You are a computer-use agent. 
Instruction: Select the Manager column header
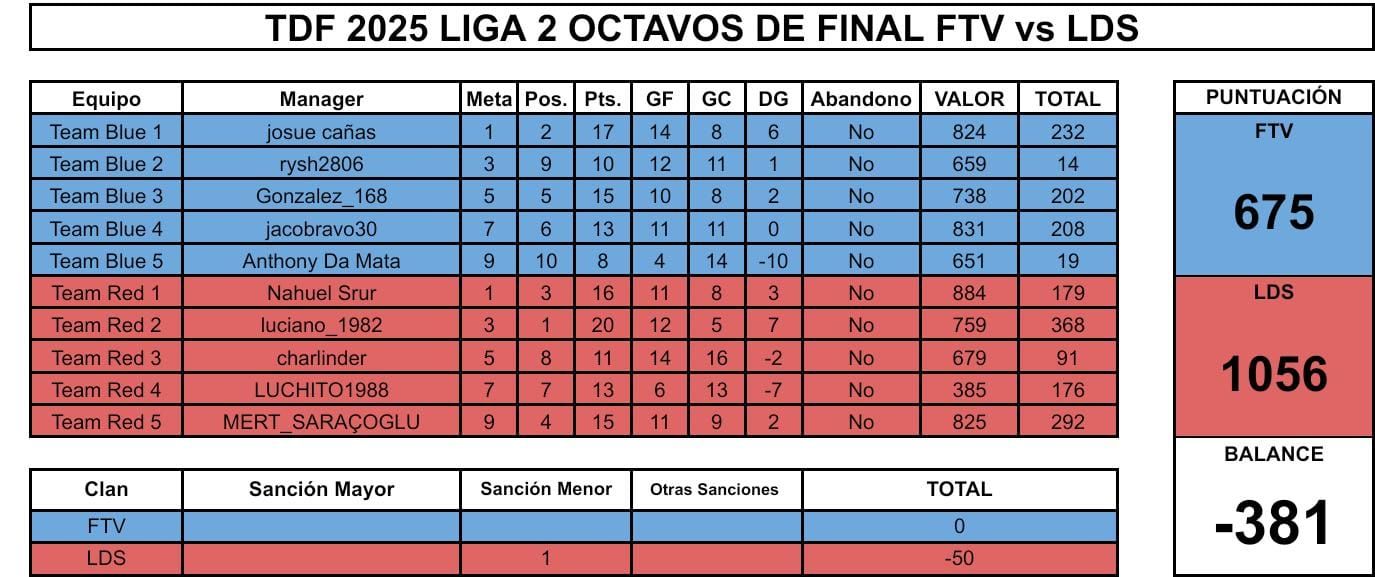[321, 99]
